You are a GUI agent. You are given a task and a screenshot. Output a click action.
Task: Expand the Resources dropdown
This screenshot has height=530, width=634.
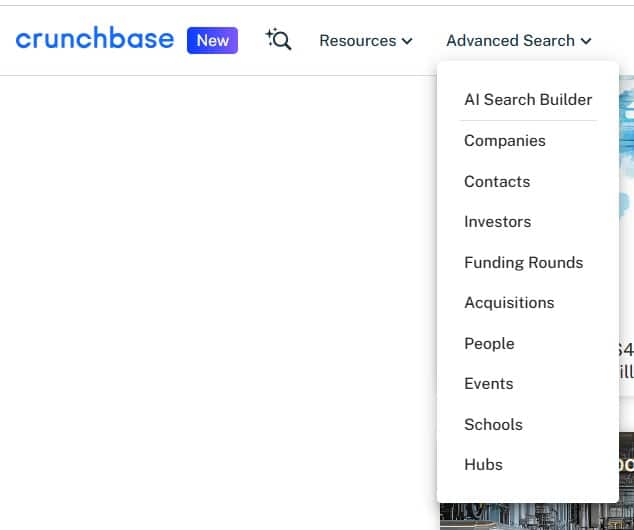366,41
